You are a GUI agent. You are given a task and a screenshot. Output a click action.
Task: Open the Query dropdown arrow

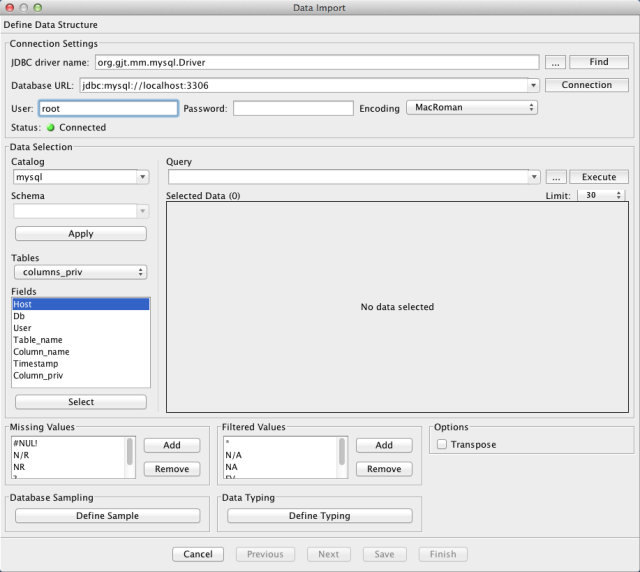[534, 177]
